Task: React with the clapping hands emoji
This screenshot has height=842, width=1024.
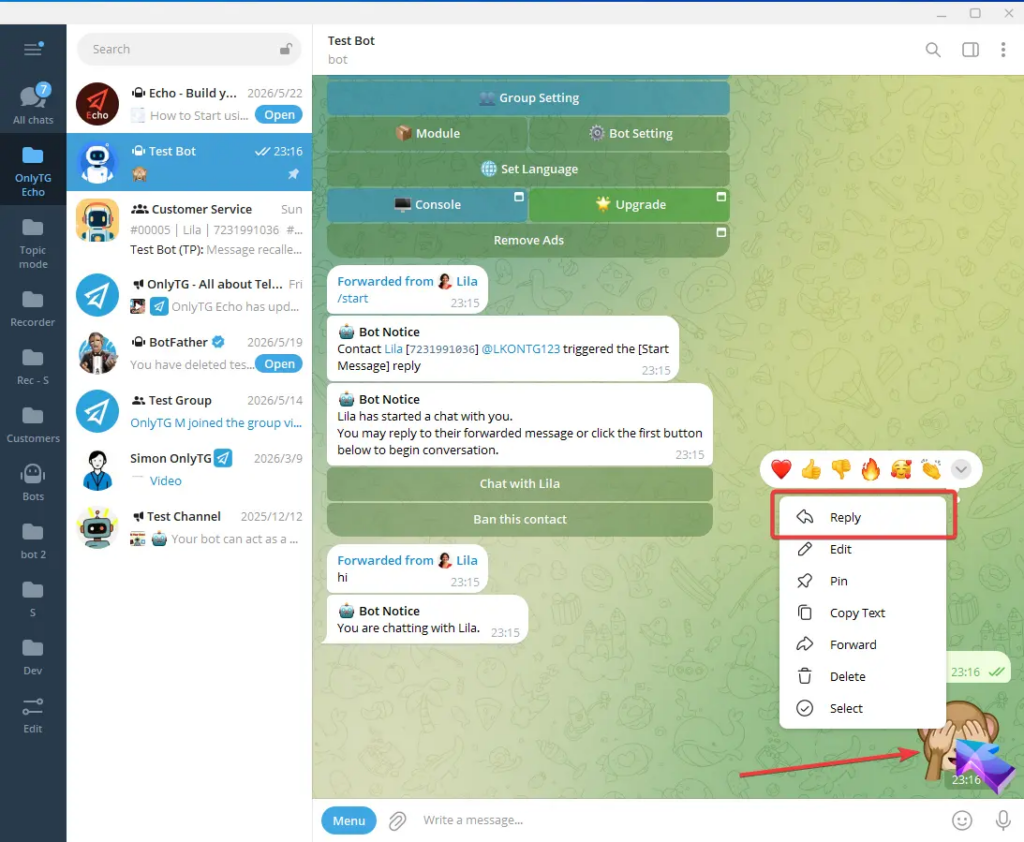Action: 931,469
